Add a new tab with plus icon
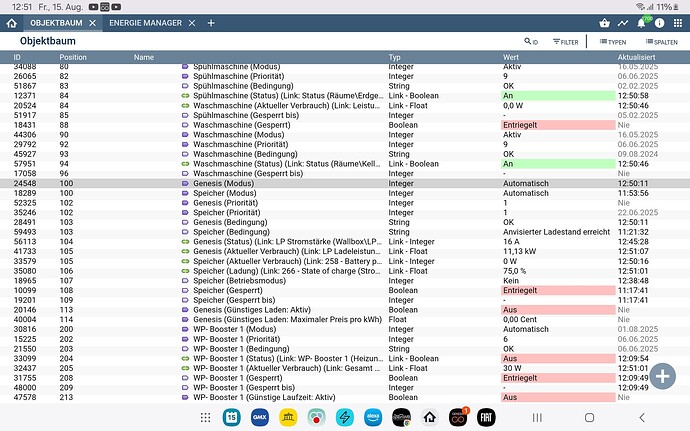The width and height of the screenshot is (690, 431). tap(211, 23)
